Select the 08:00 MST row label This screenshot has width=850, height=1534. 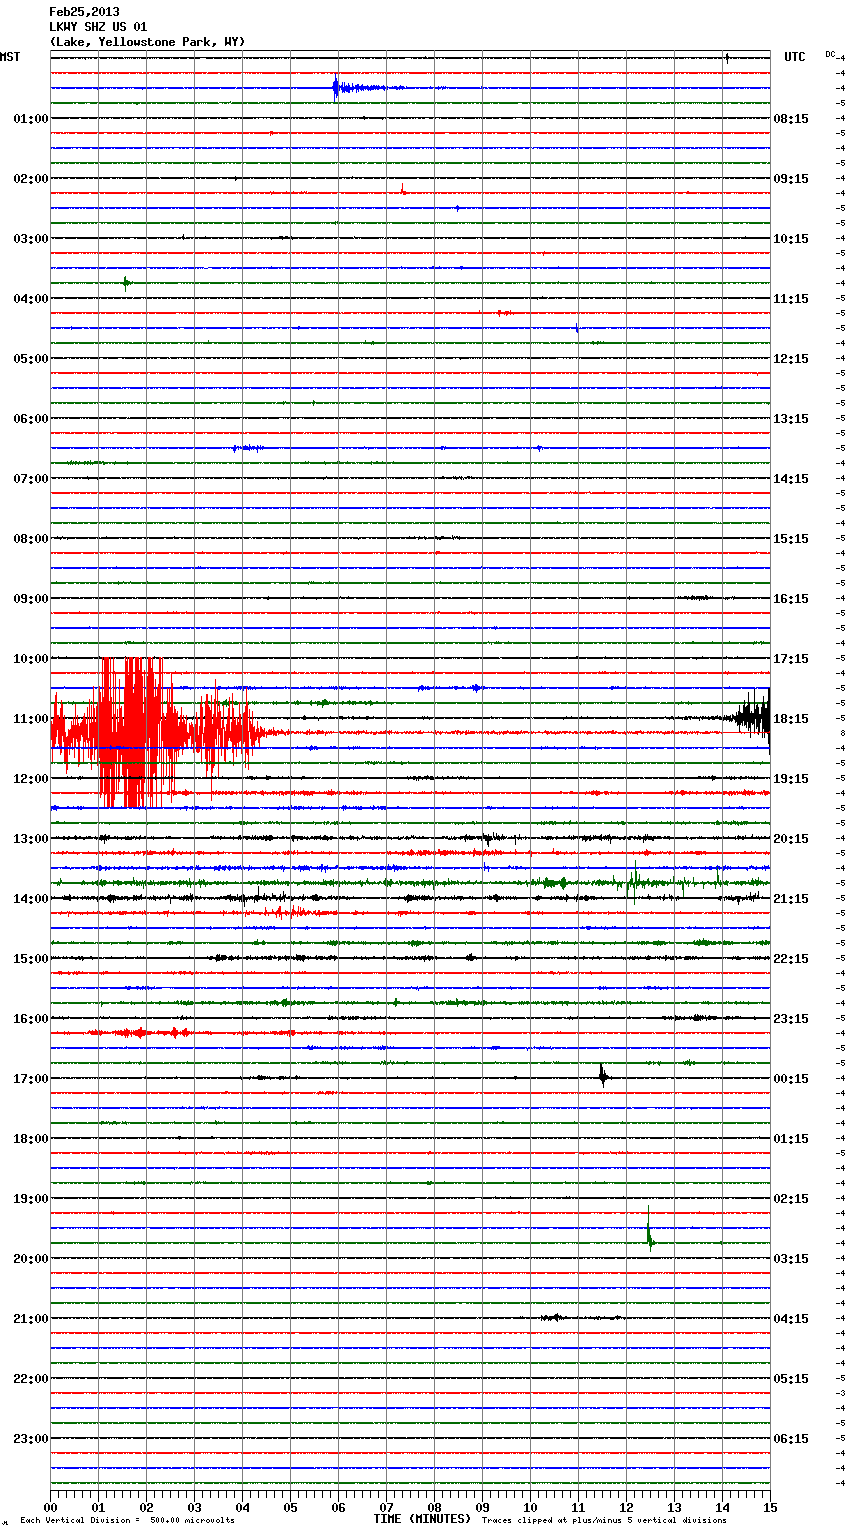[x=31, y=539]
